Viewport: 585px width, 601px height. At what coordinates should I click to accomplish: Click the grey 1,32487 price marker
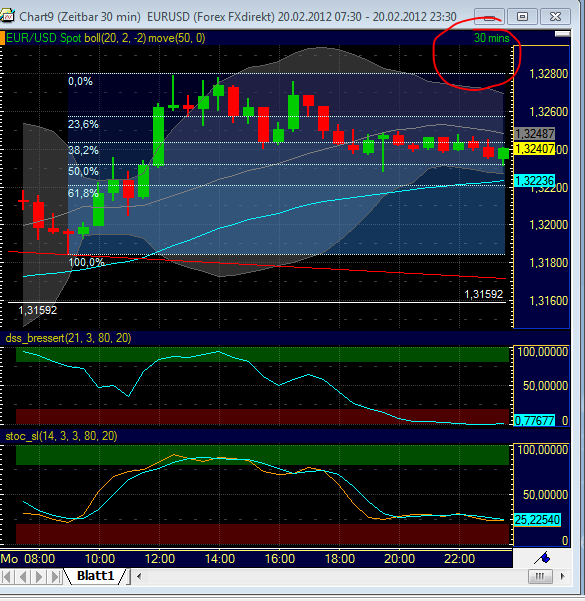[x=535, y=134]
